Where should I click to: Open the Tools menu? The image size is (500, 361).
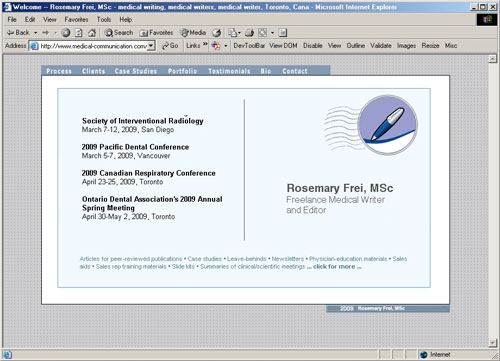[104, 20]
